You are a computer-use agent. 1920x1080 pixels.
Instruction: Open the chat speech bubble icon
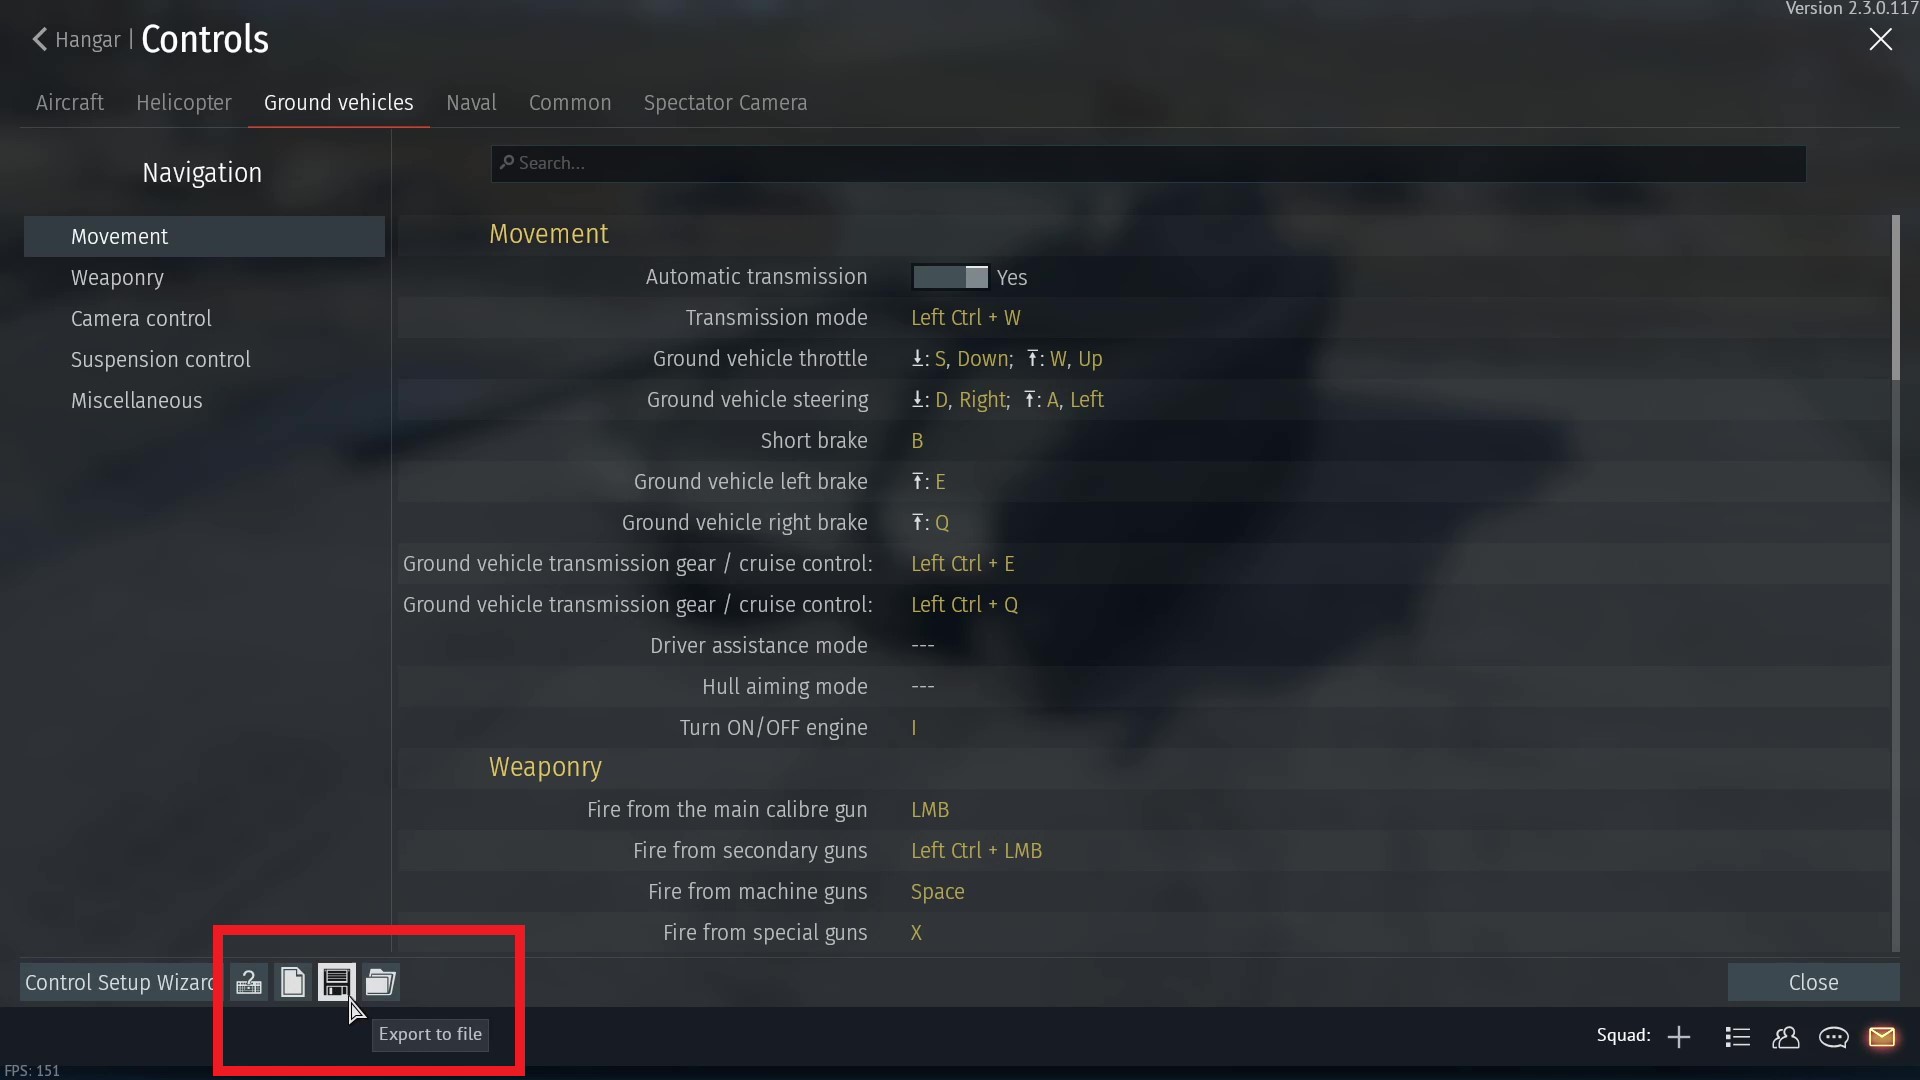point(1834,1037)
